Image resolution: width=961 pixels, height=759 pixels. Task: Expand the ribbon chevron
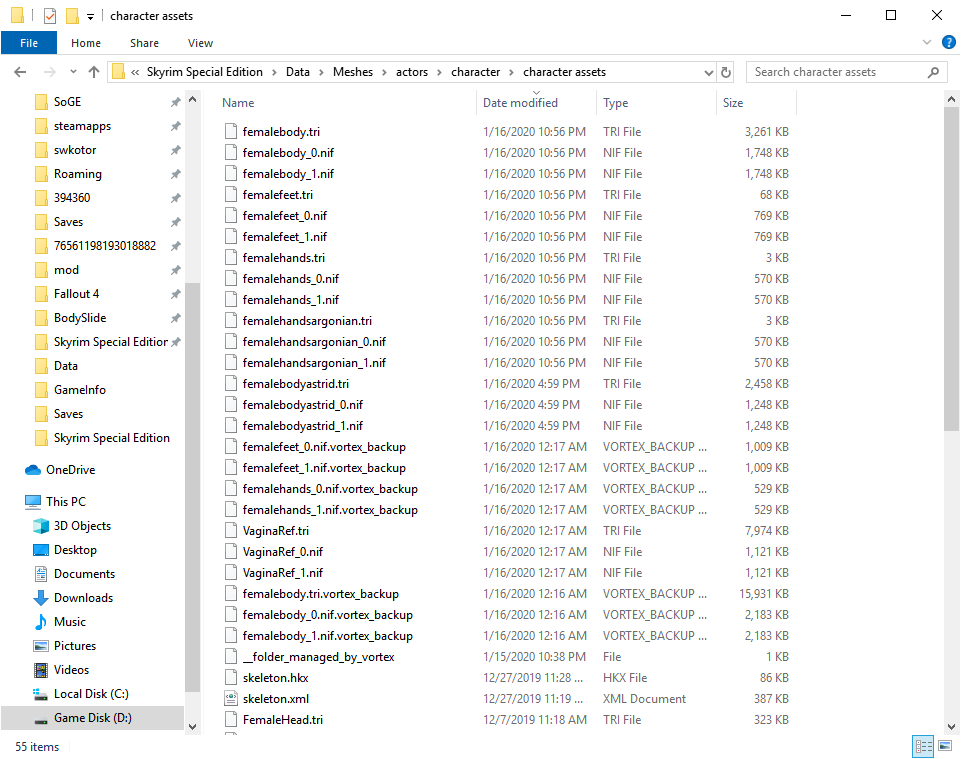(x=927, y=42)
